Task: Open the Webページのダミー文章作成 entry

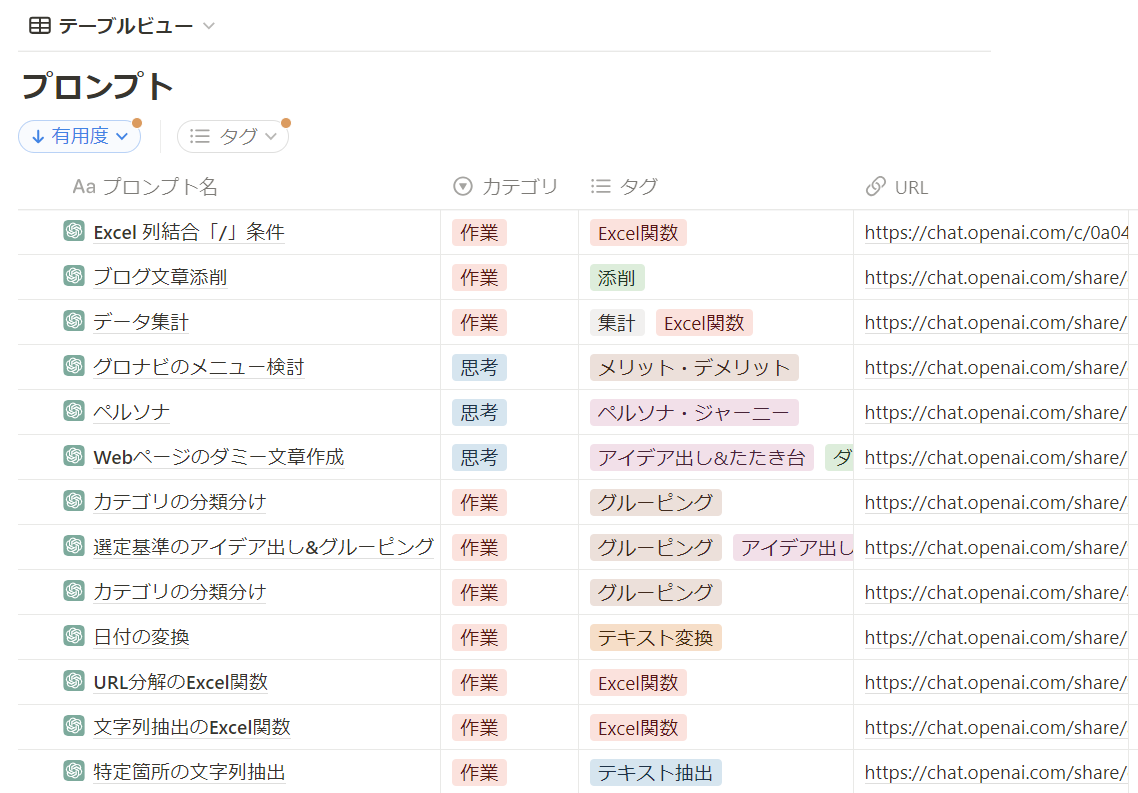Action: click(220, 457)
